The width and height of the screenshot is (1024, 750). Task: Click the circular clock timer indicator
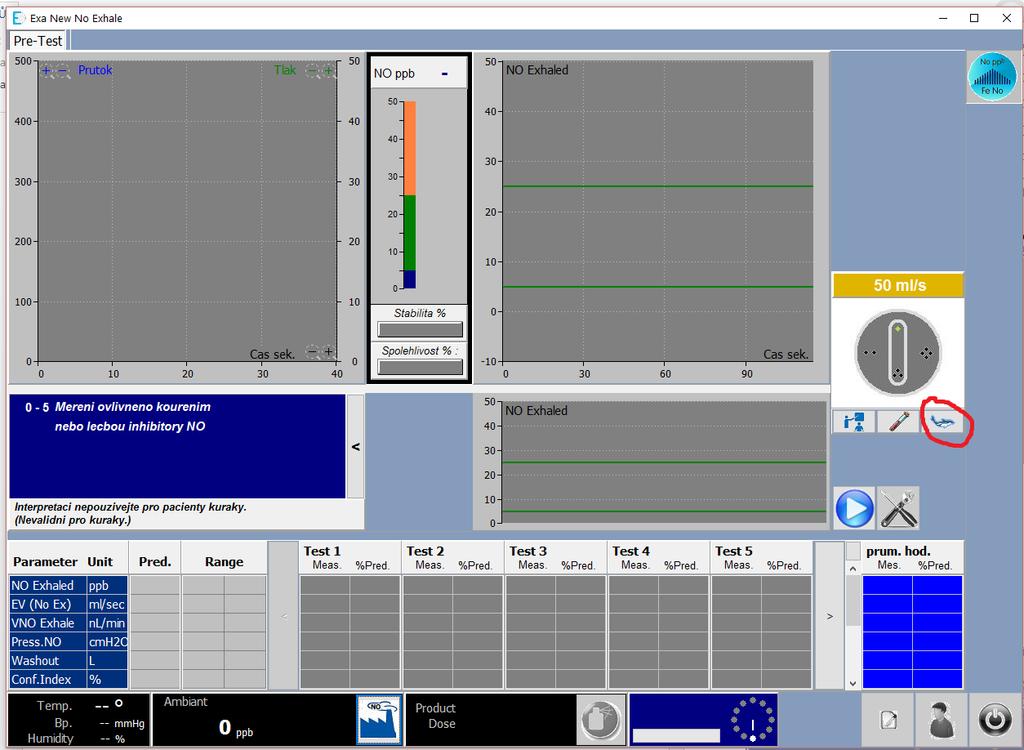click(x=752, y=719)
